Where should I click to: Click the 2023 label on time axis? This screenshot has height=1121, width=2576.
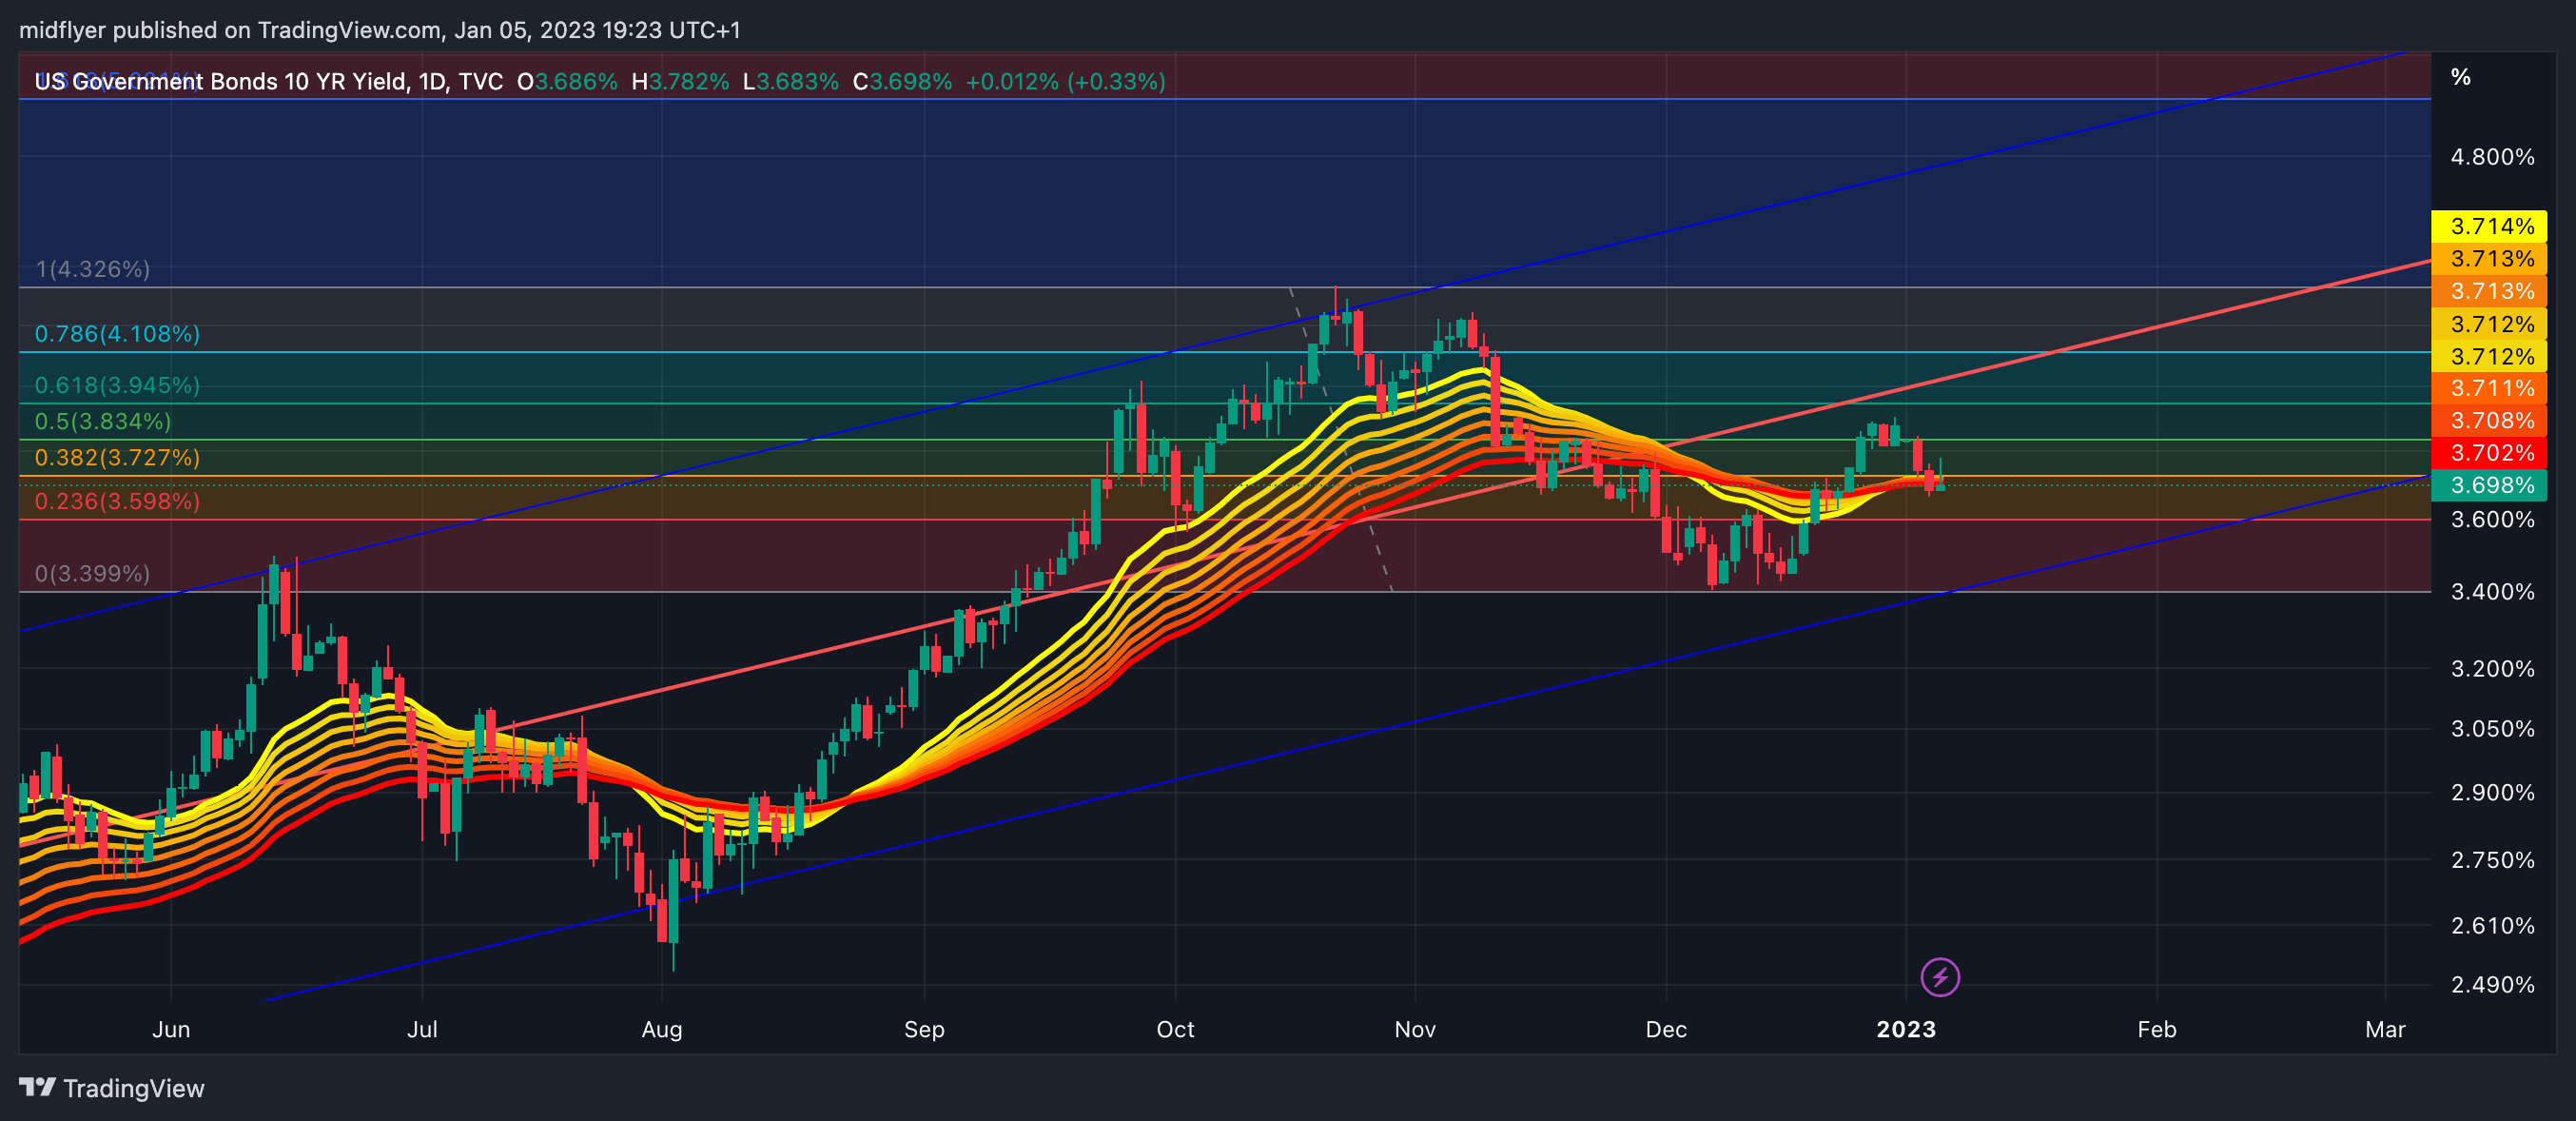tap(1906, 1029)
